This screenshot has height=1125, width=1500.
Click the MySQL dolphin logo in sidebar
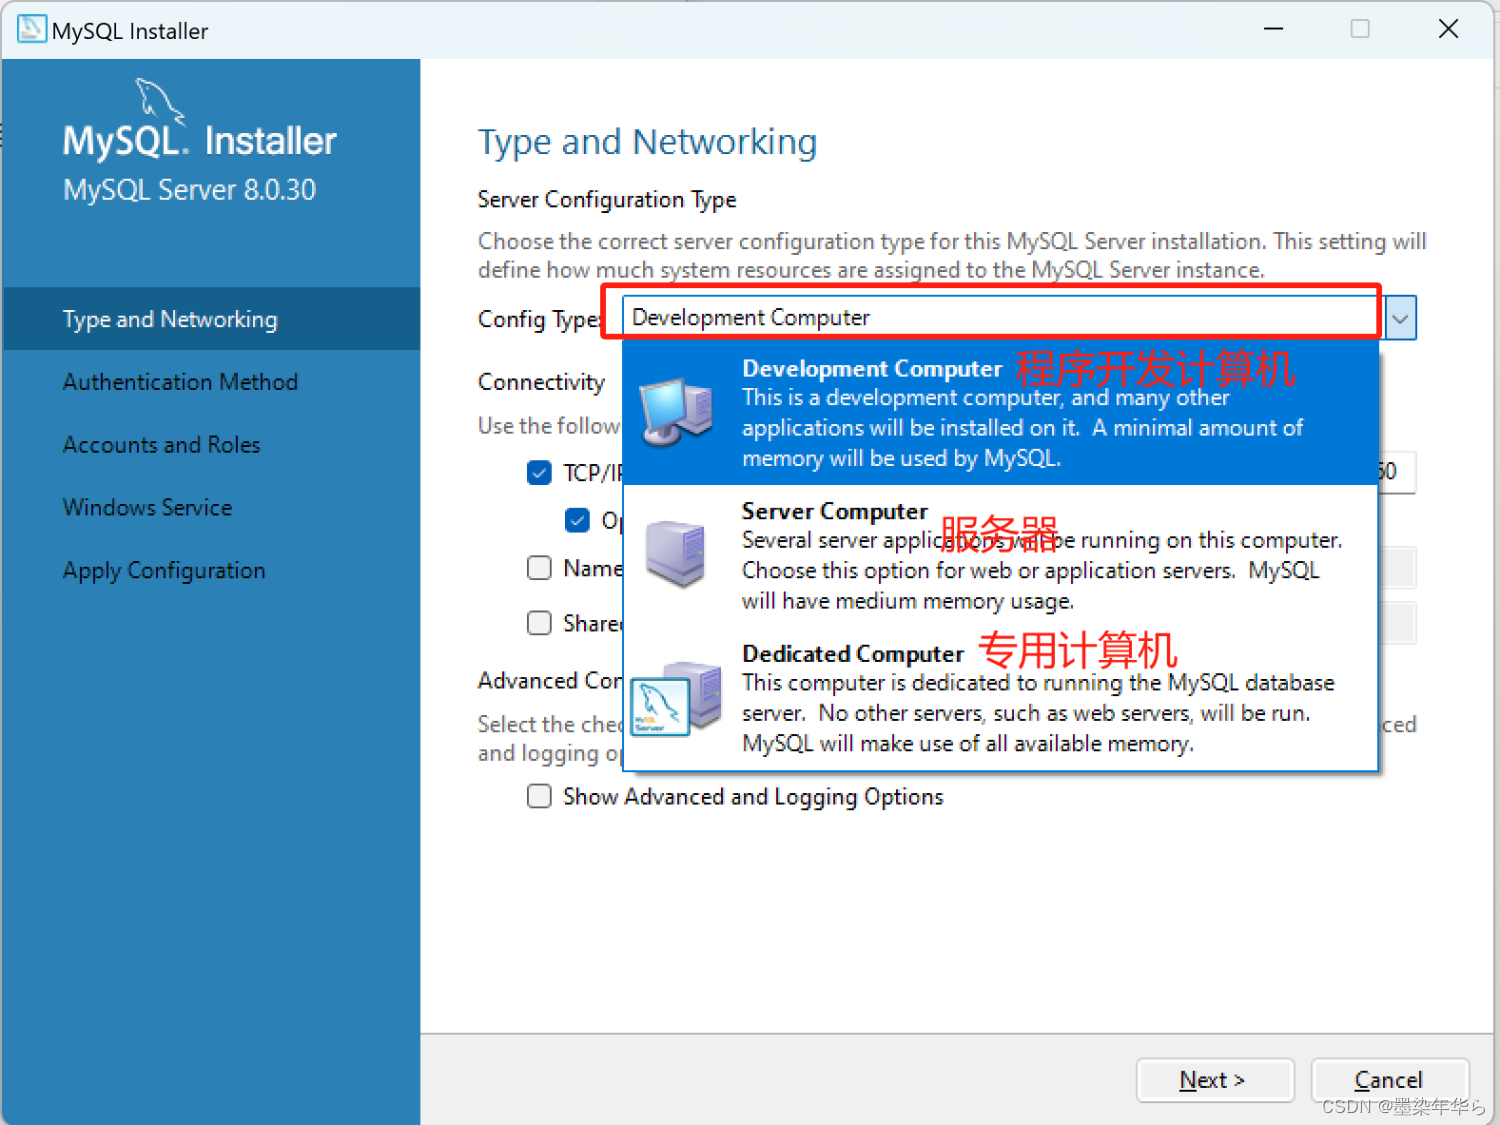(160, 102)
